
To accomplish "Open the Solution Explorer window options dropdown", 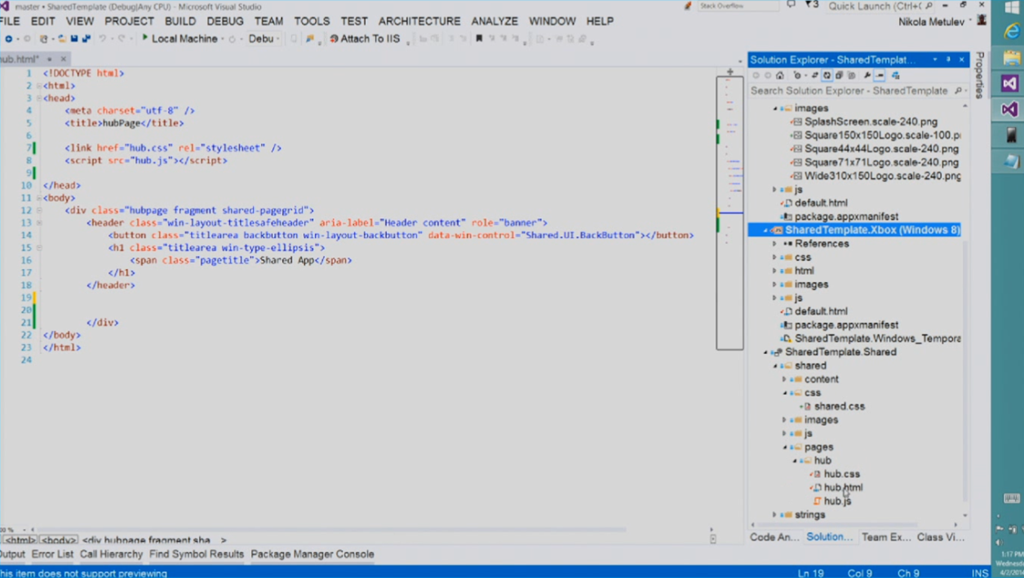I will pyautogui.click(x=935, y=59).
